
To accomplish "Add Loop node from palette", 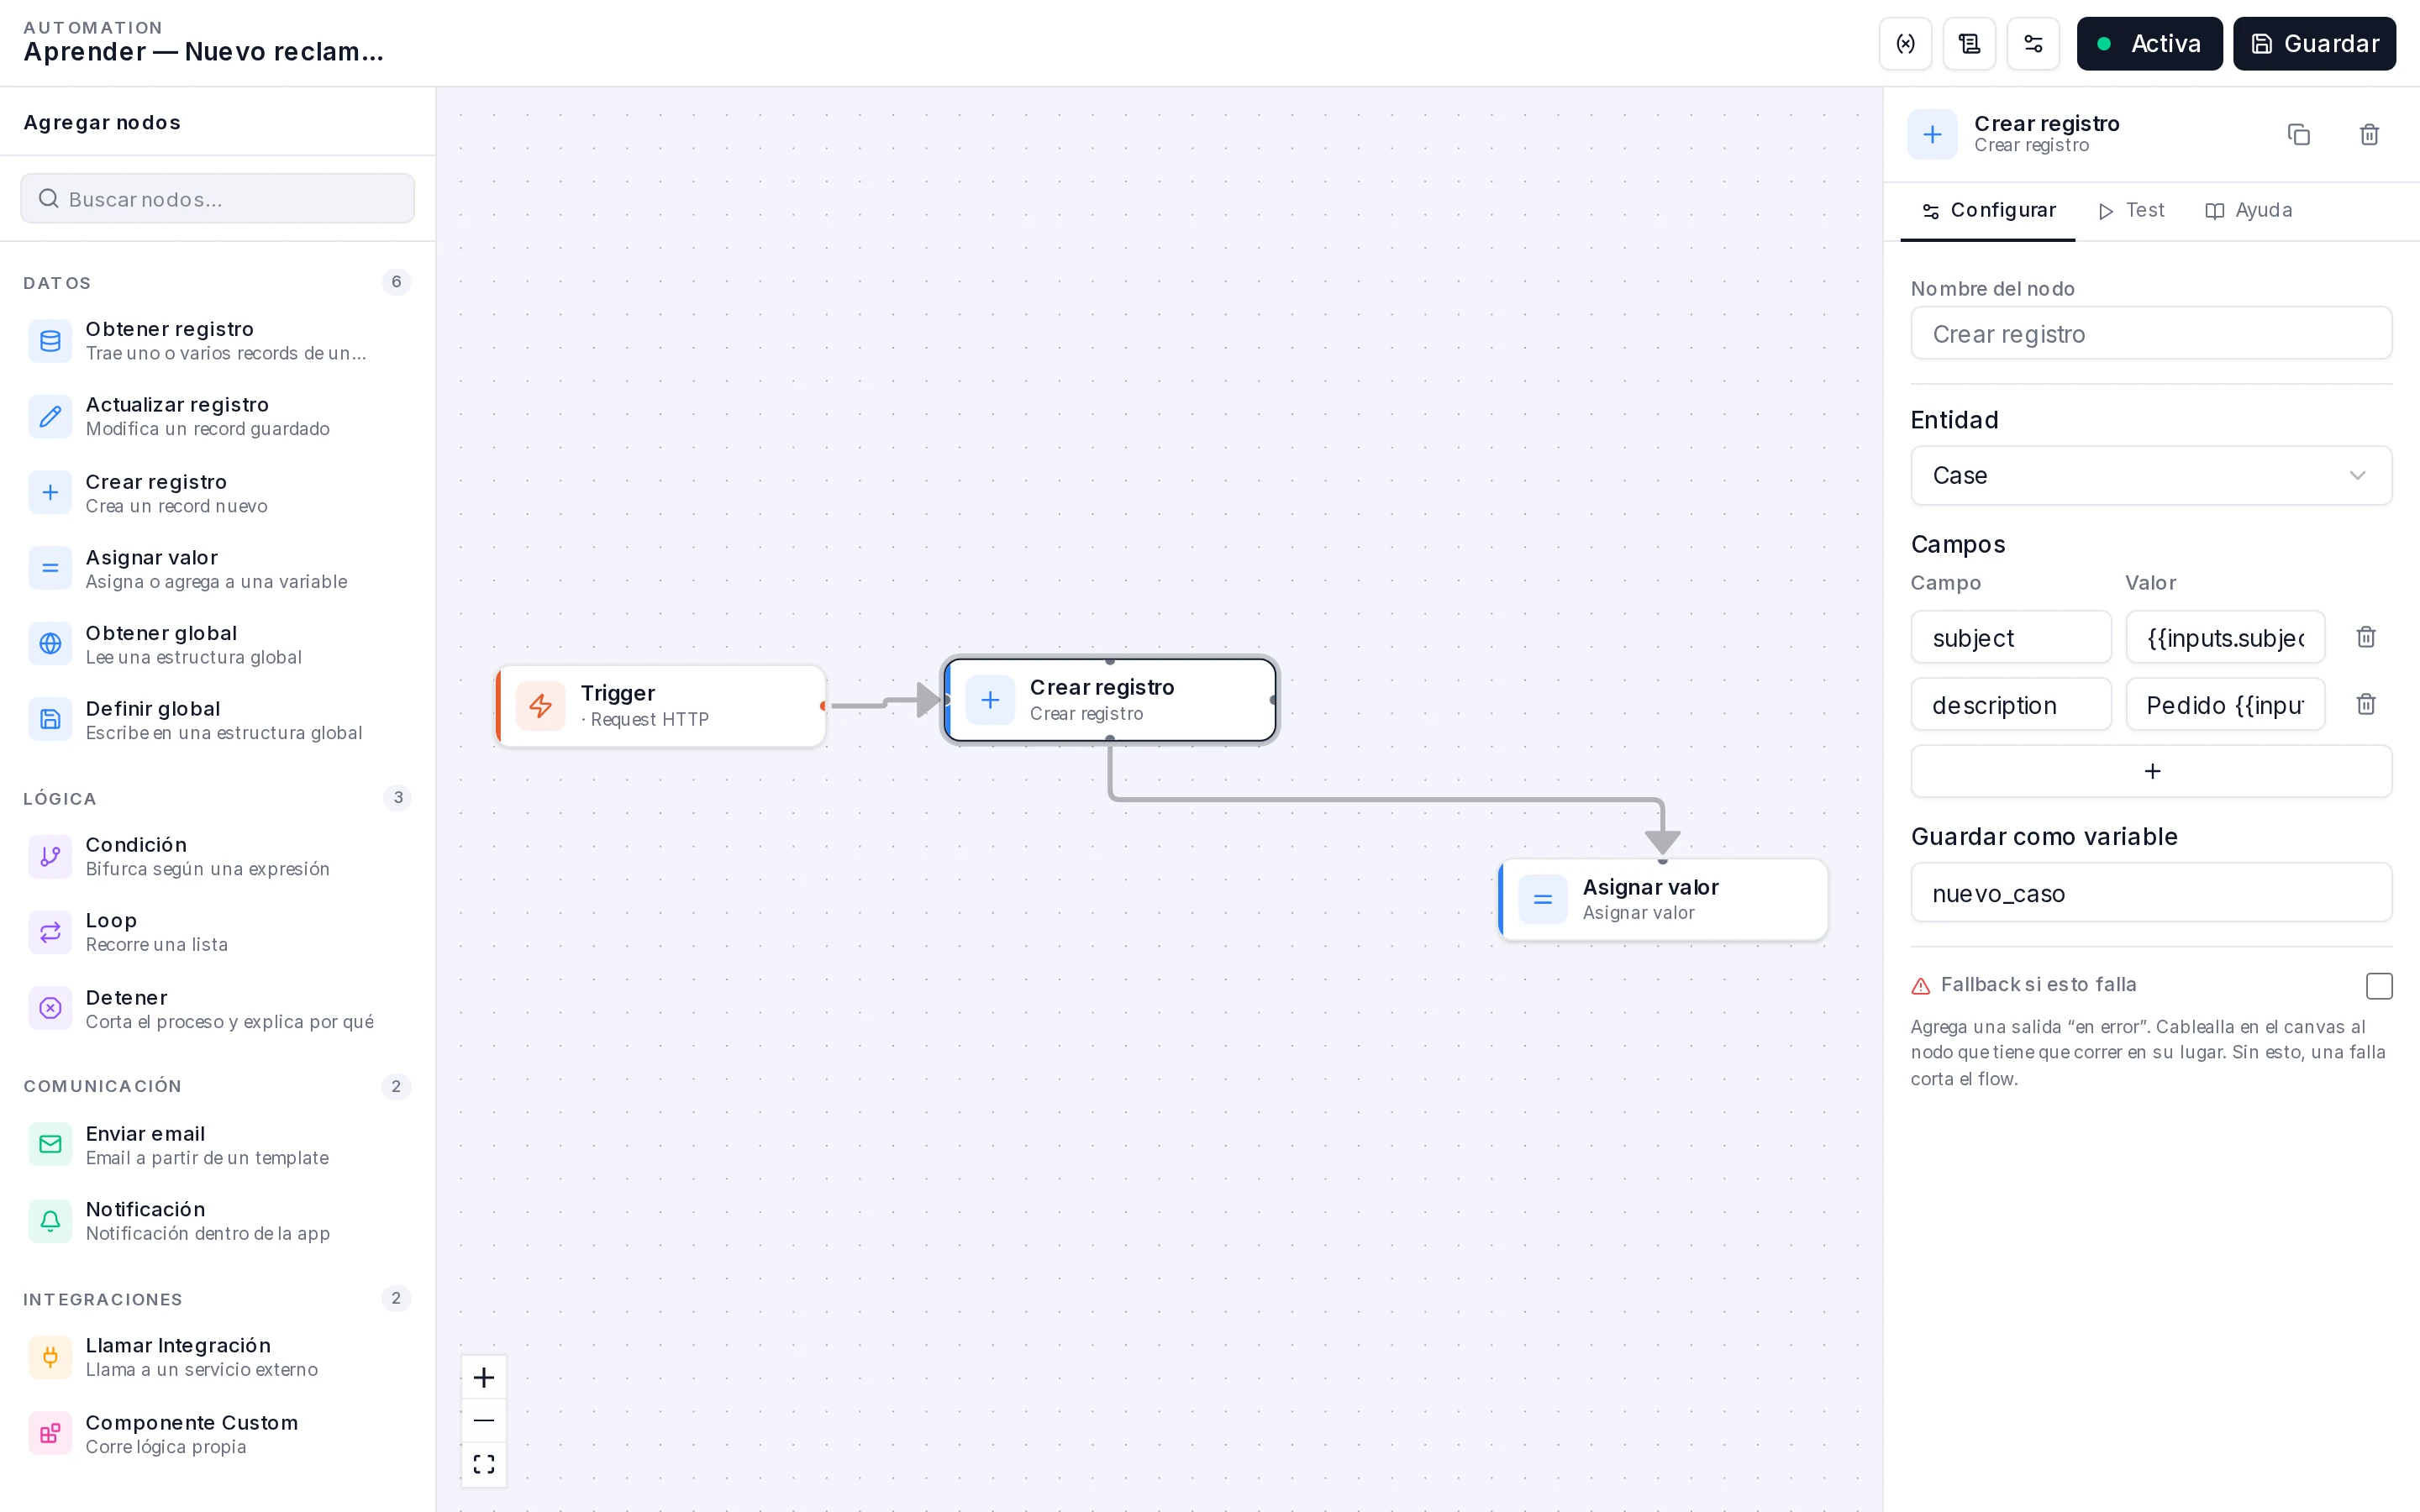I will 218,932.
